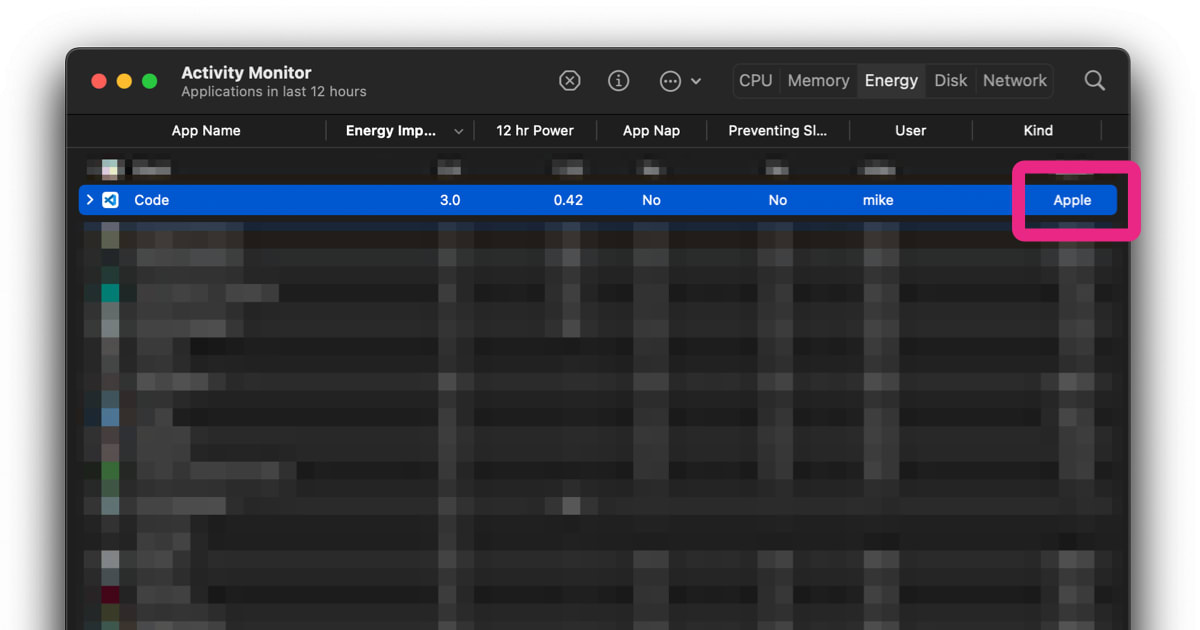The image size is (1200, 630).
Task: Click the more options ellipsis icon
Action: pyautogui.click(x=668, y=81)
